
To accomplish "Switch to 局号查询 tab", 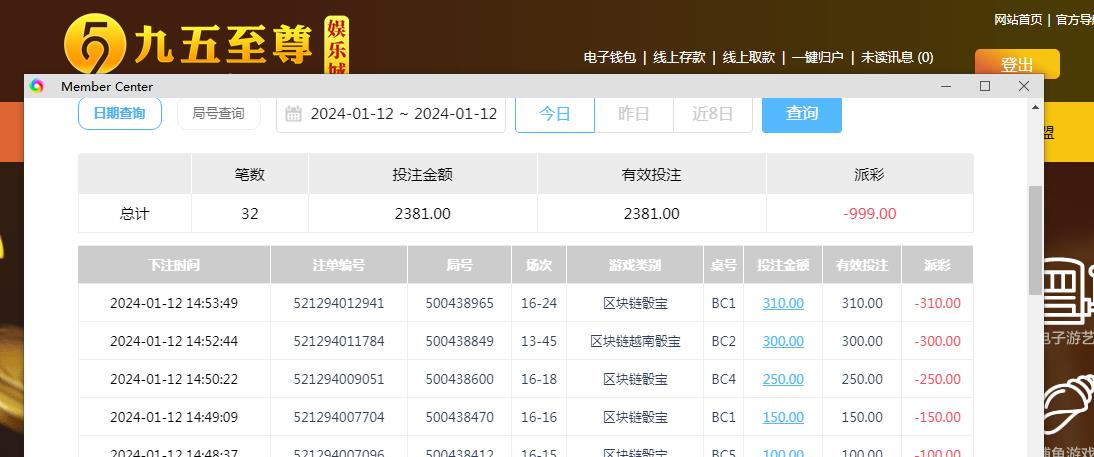I will [218, 113].
